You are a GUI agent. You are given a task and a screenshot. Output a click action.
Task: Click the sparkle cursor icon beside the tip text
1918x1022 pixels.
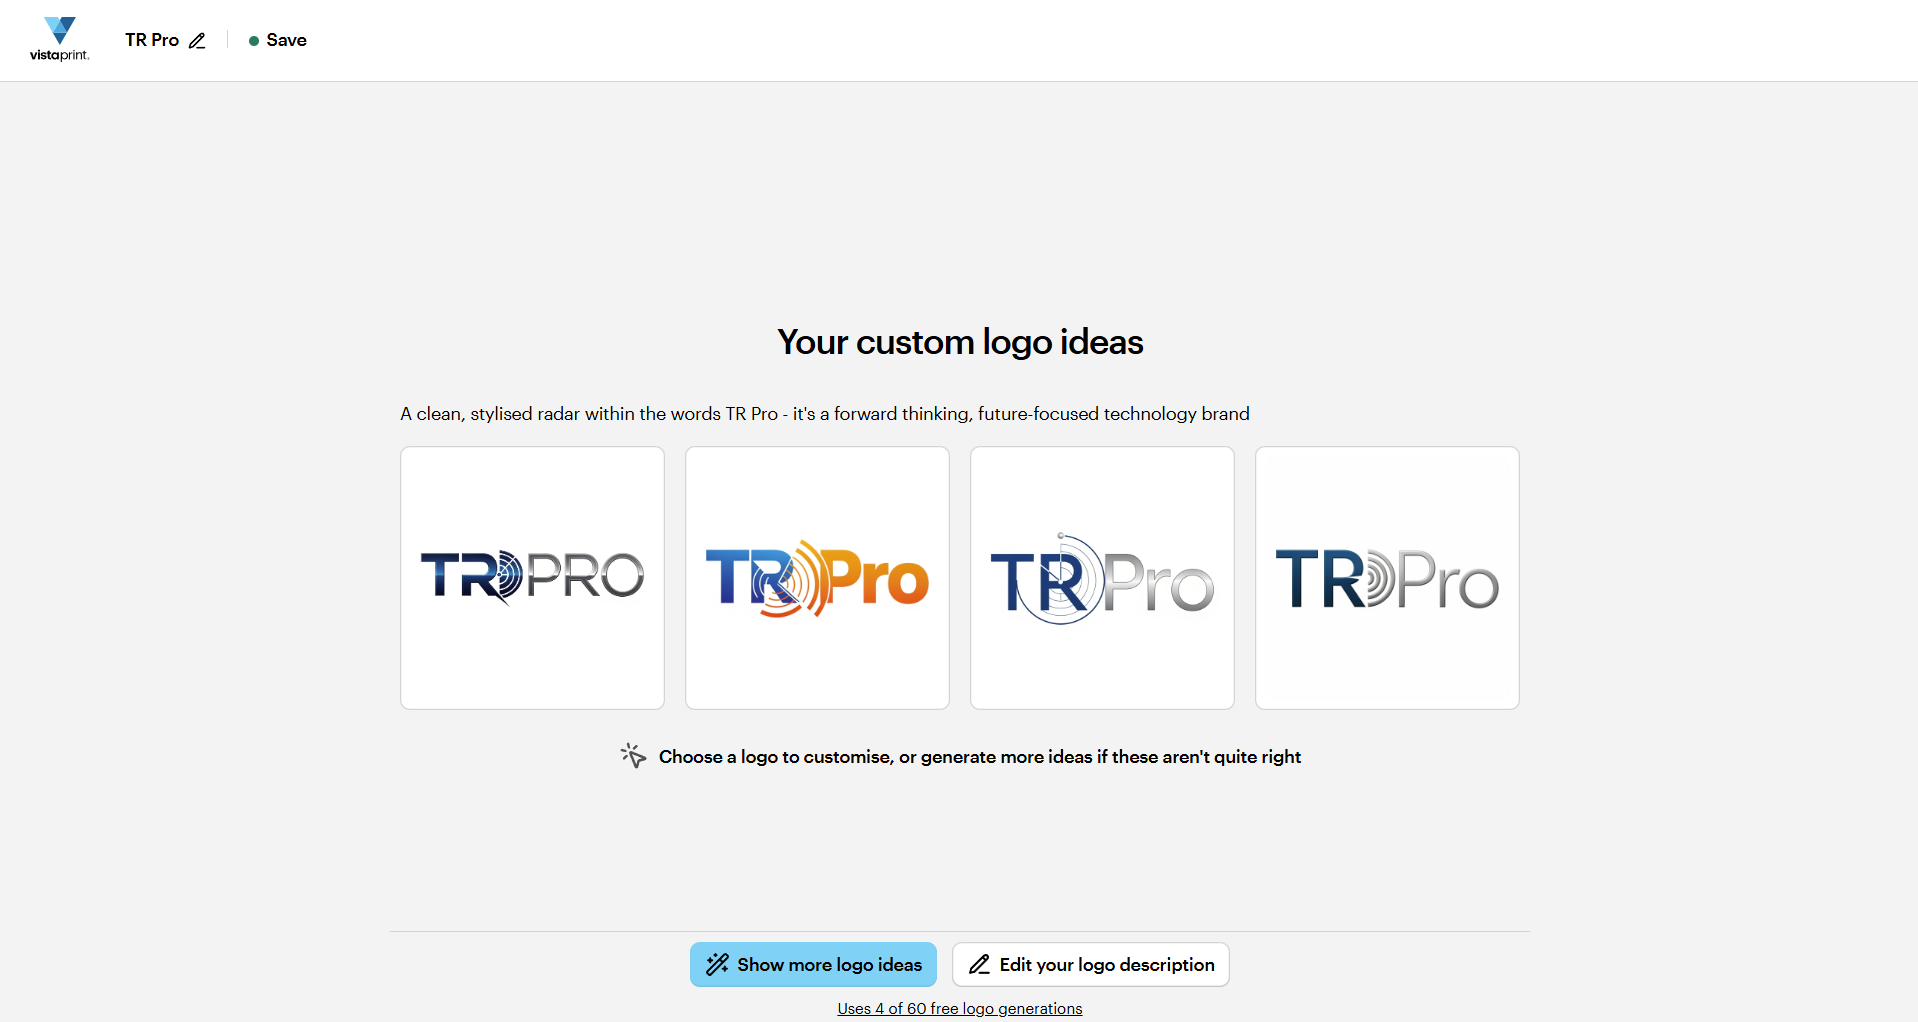[x=632, y=756]
